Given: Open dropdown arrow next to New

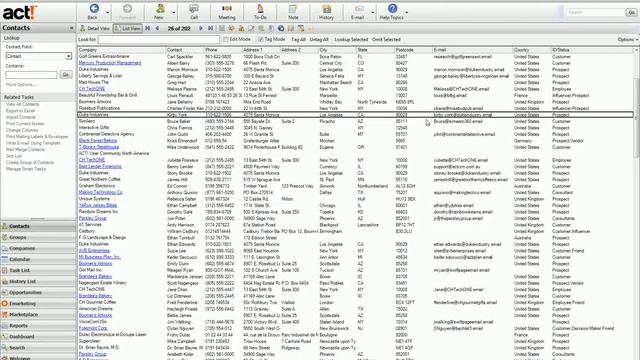Looking at the screenshot, I should (174, 13).
